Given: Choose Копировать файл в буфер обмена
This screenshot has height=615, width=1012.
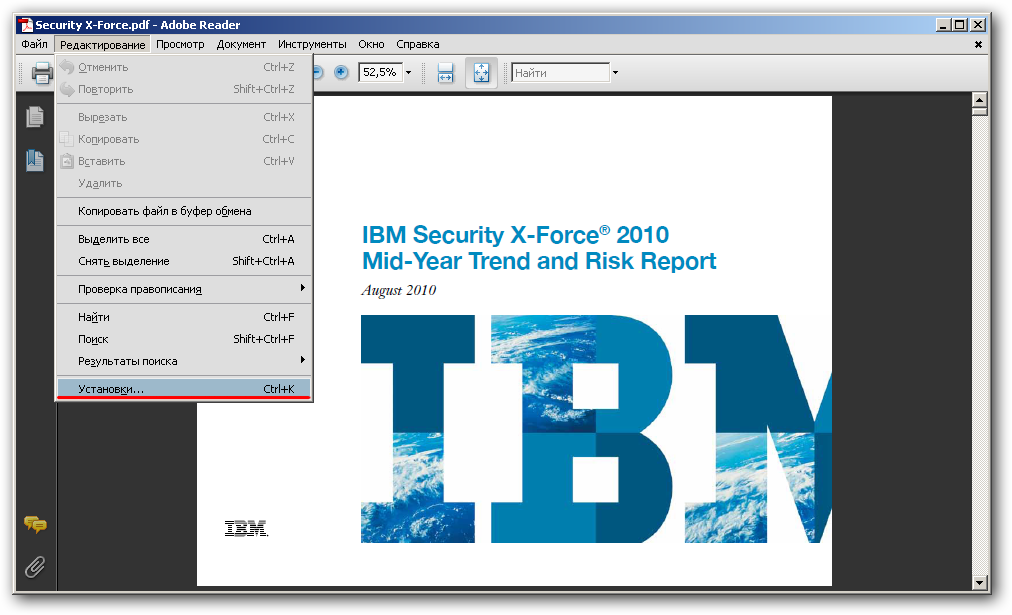Looking at the screenshot, I should pos(184,211).
